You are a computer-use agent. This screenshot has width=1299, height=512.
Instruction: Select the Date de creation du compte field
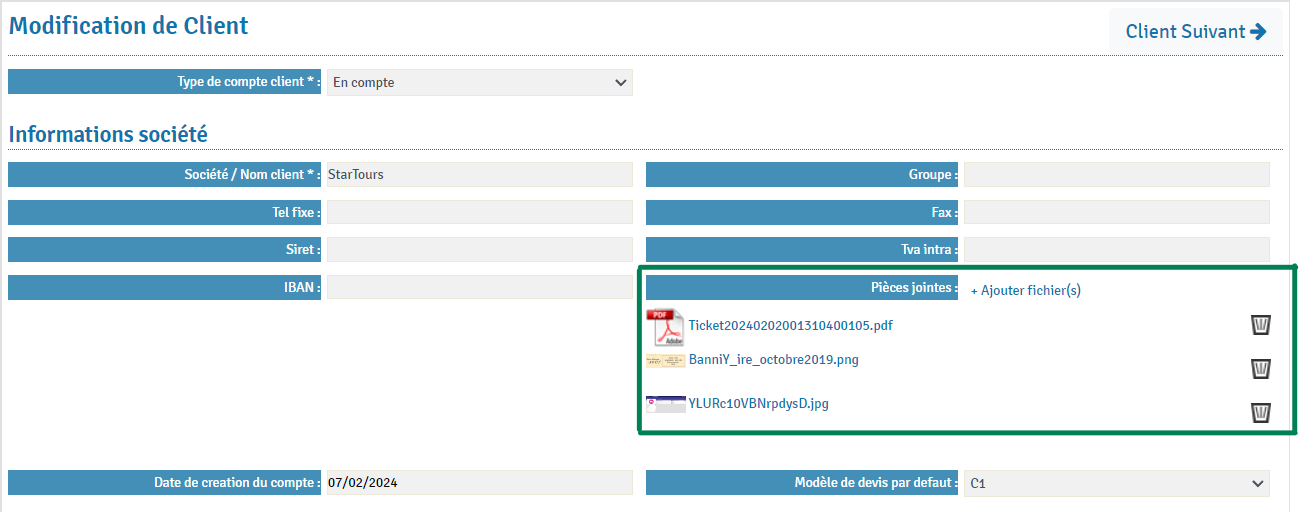point(480,483)
